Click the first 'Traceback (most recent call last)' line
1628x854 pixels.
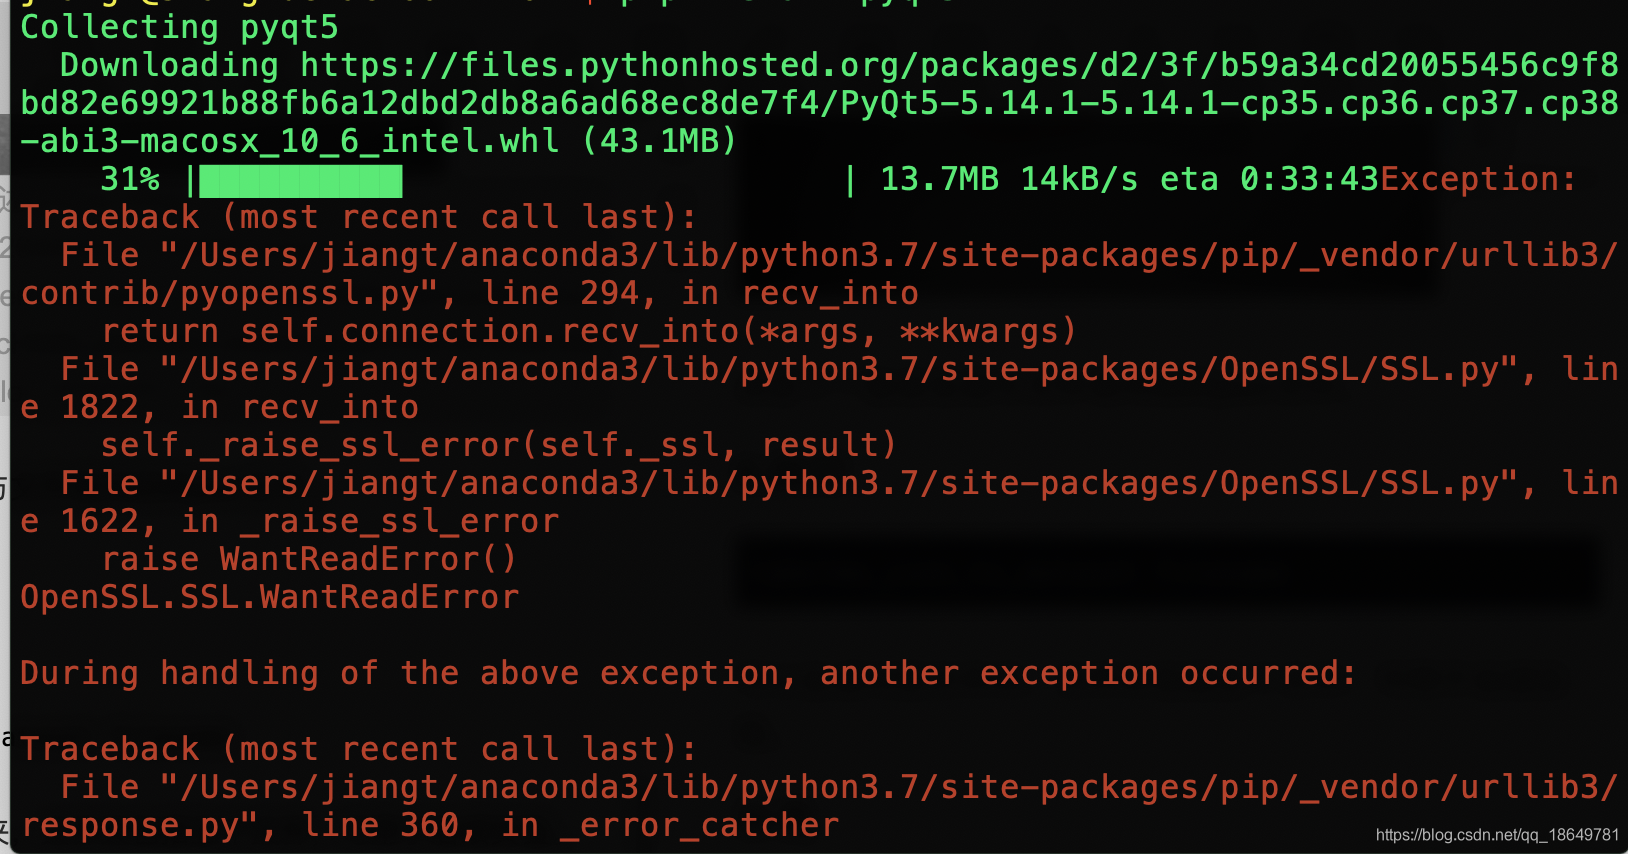358,217
